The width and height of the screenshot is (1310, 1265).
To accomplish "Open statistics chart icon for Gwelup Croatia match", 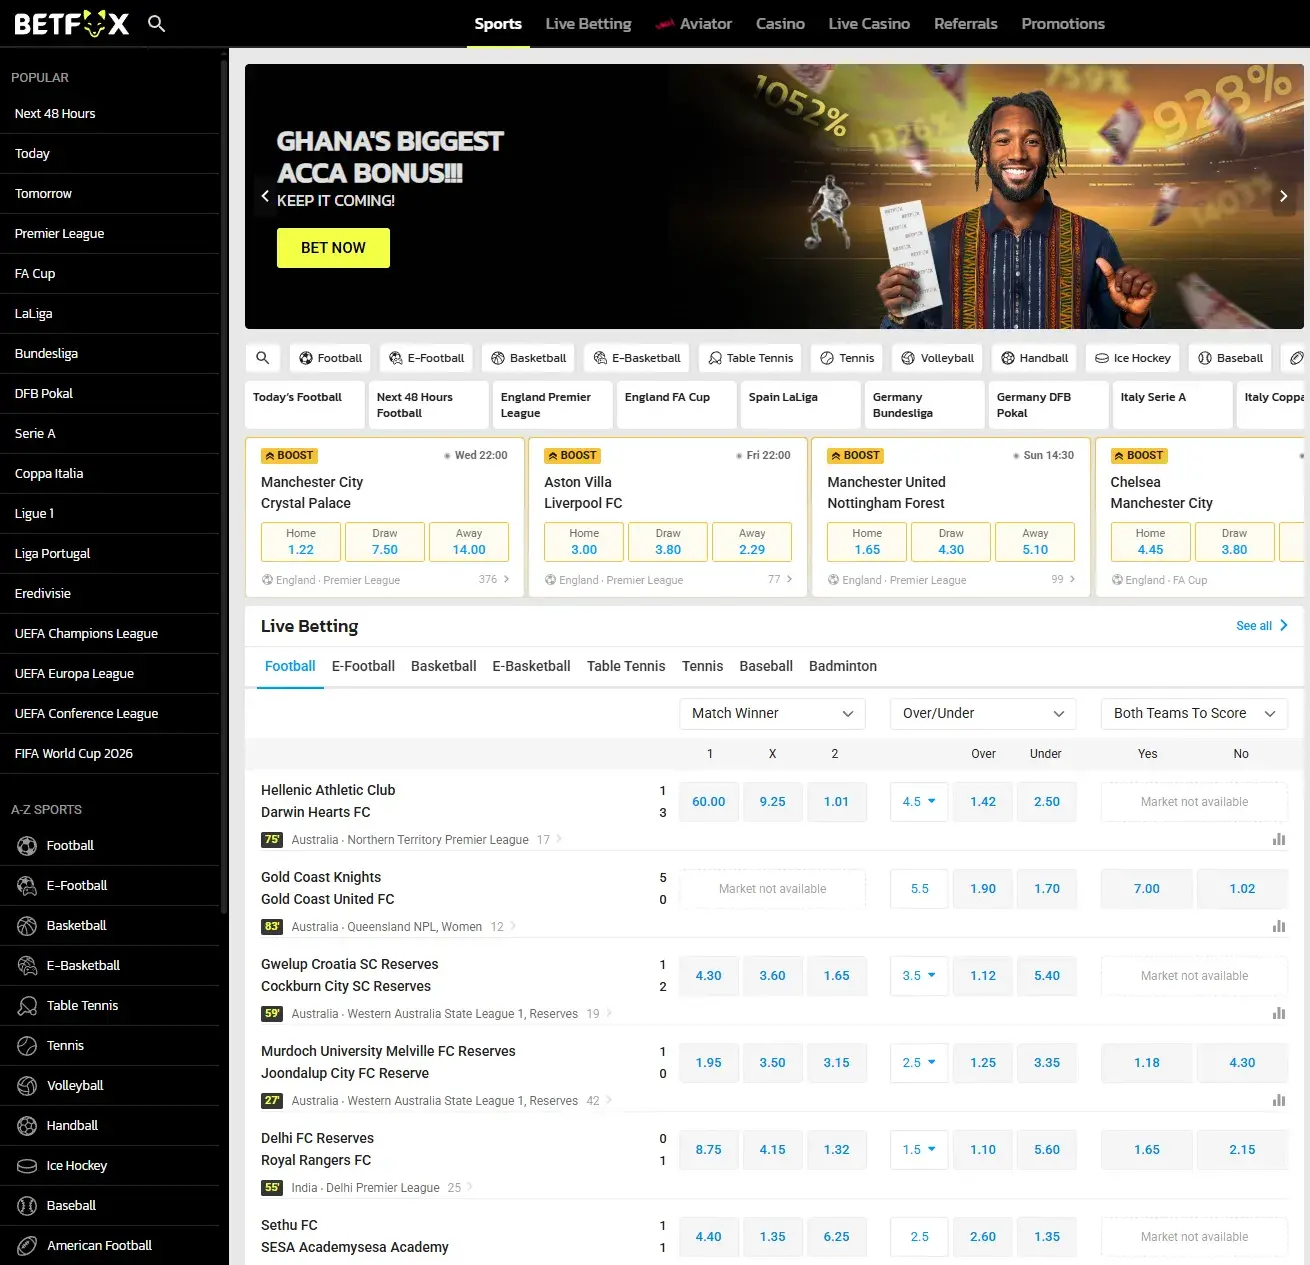I will coord(1279,1014).
